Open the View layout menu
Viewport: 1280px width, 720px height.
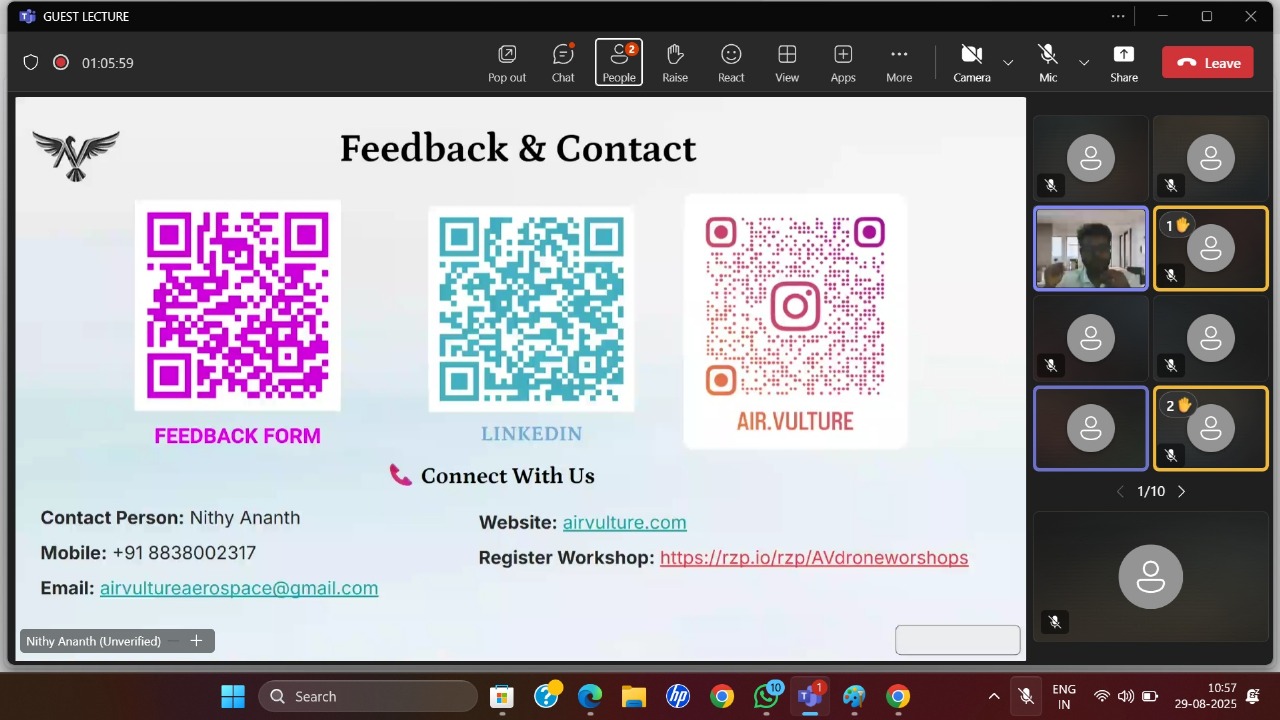click(787, 62)
